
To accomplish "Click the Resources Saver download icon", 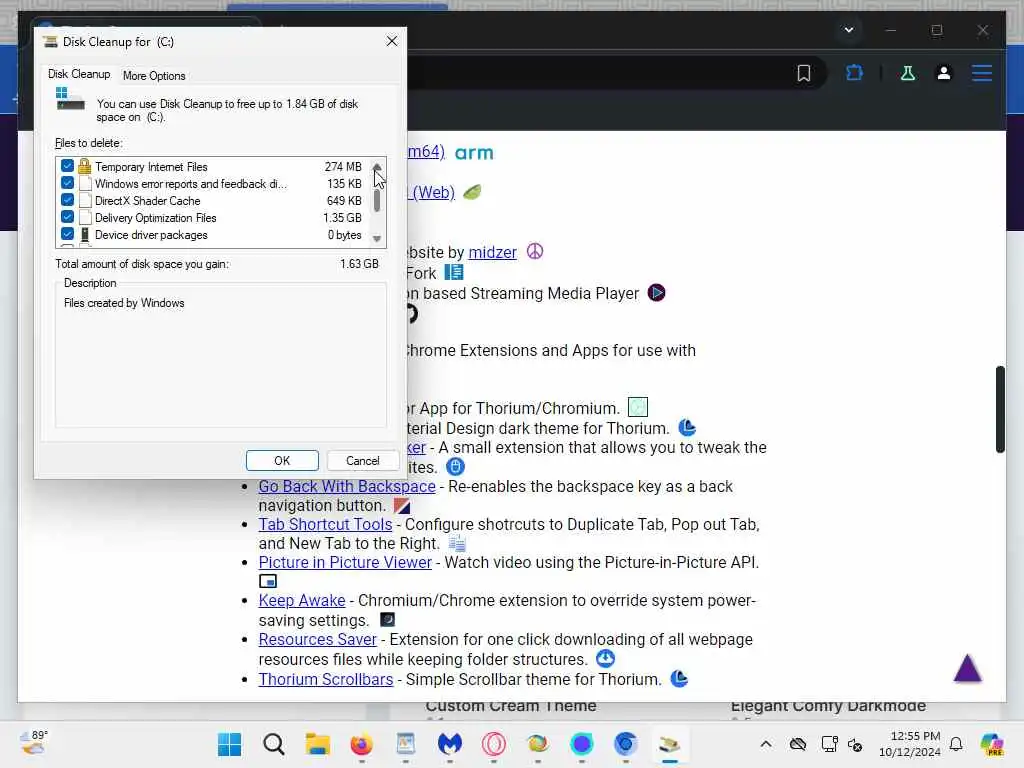I will 605,658.
